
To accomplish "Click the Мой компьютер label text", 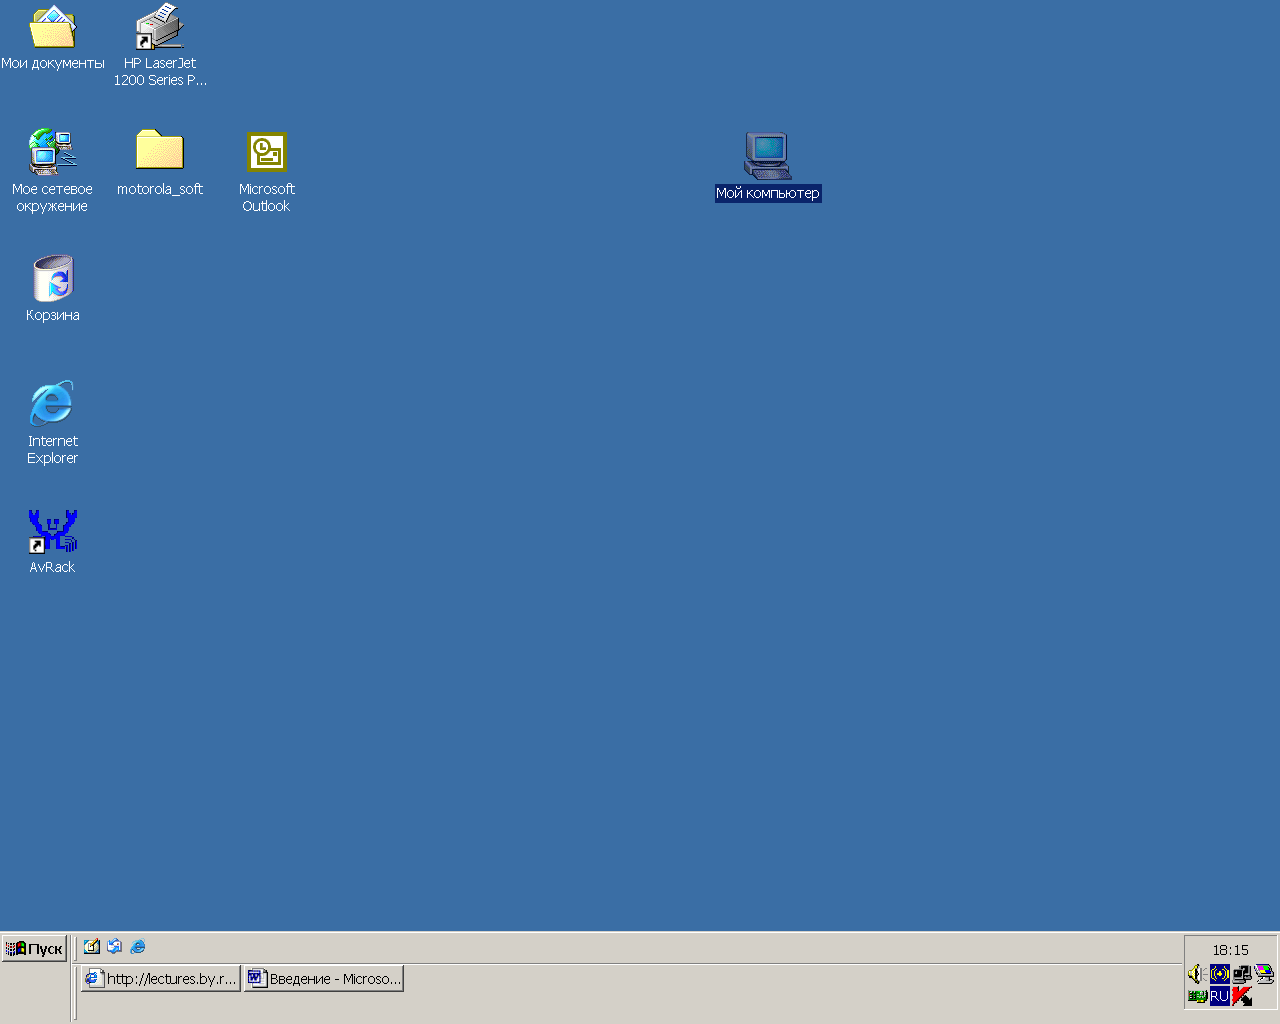I will (x=768, y=193).
